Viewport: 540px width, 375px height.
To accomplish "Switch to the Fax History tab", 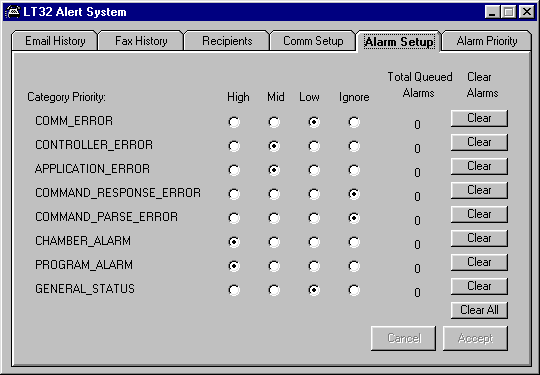I will pyautogui.click(x=141, y=41).
